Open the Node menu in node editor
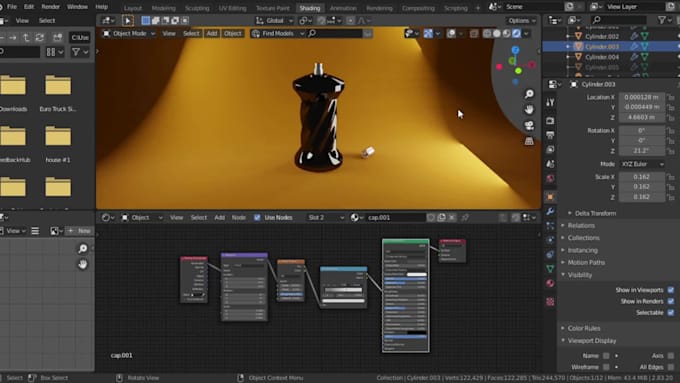Screen dimensions: 680x383 click(x=239, y=217)
